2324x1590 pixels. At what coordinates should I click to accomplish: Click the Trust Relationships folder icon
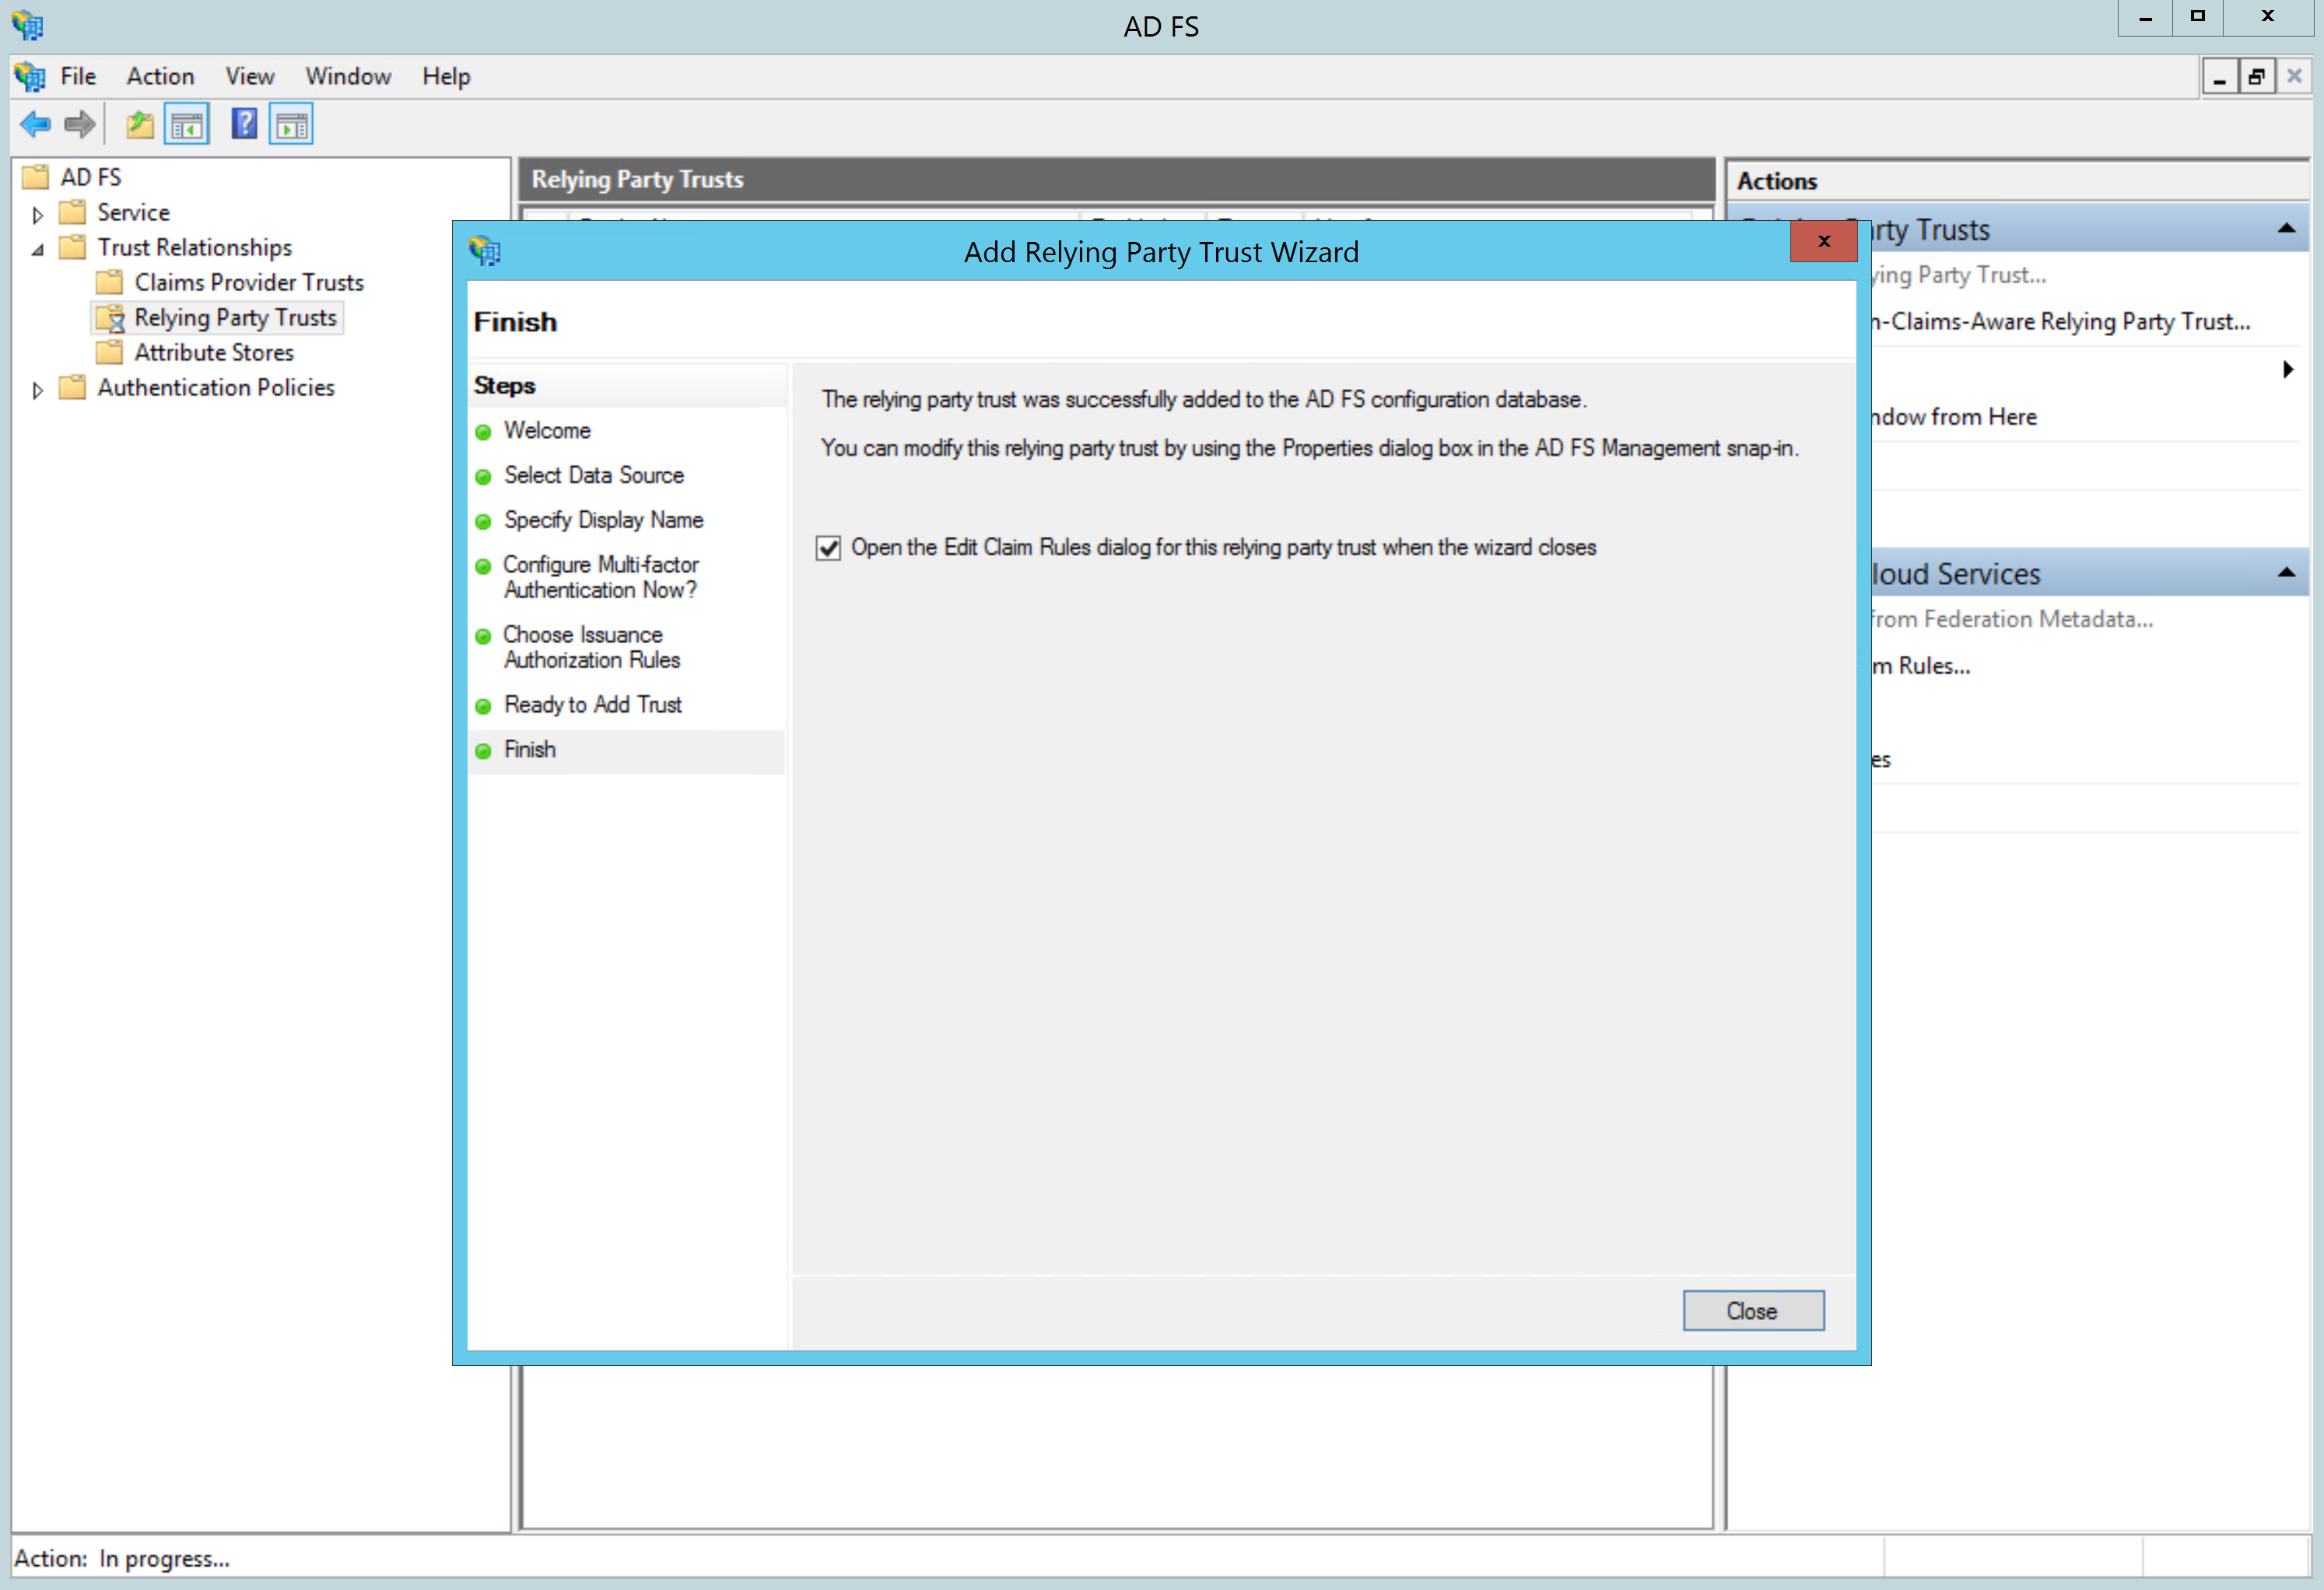[72, 247]
